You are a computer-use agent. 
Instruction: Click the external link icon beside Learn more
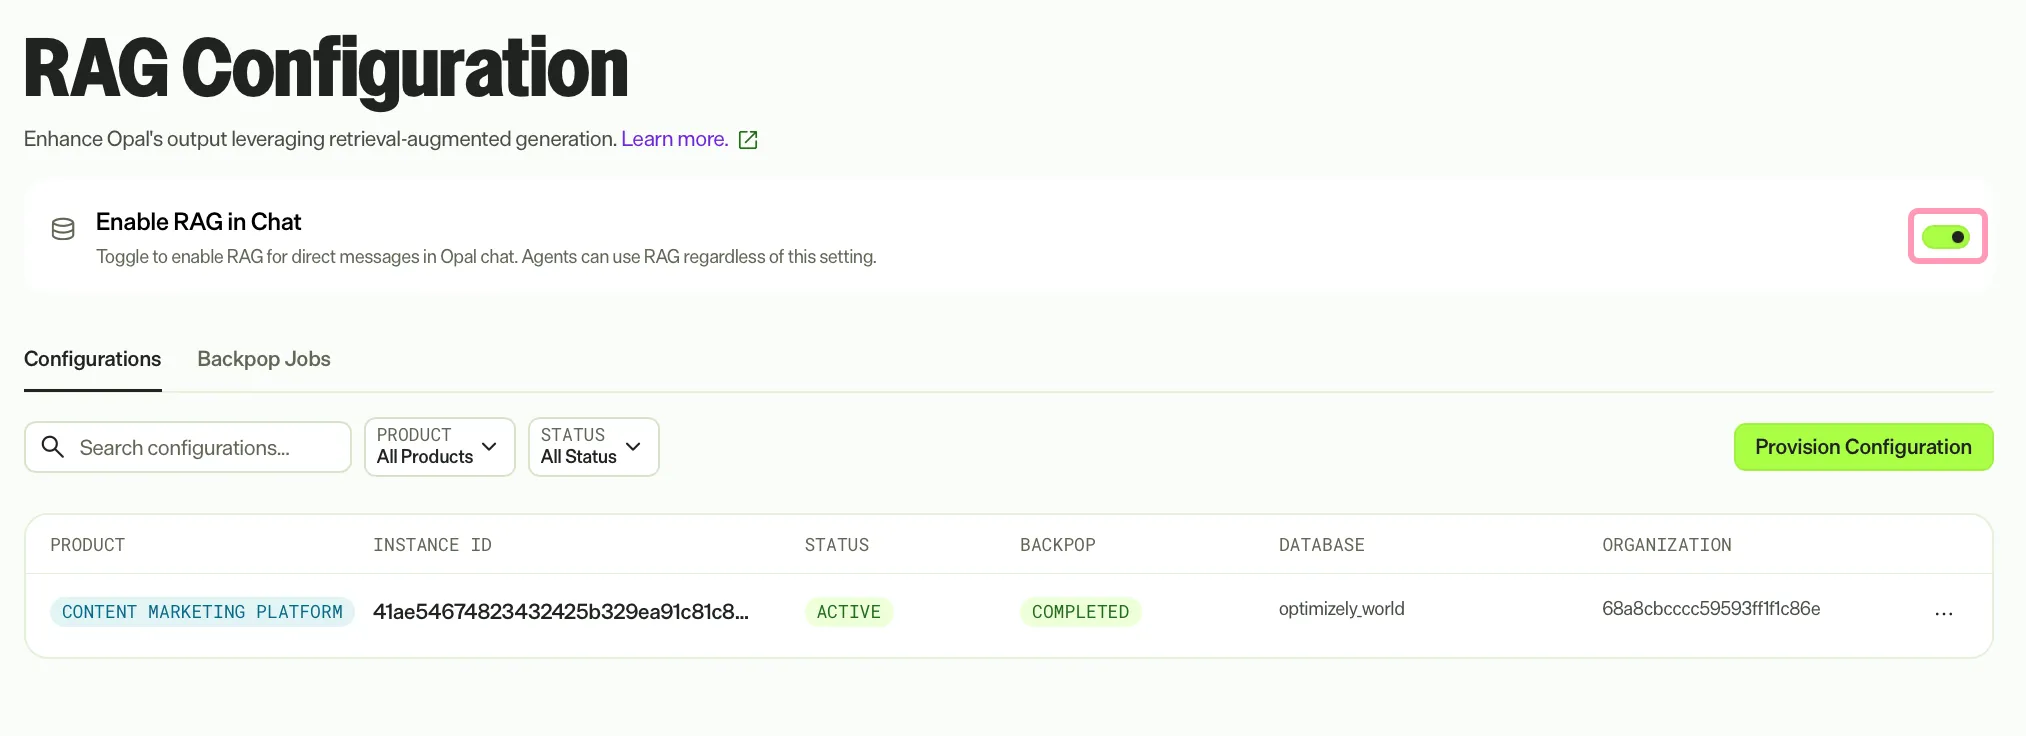pyautogui.click(x=748, y=140)
